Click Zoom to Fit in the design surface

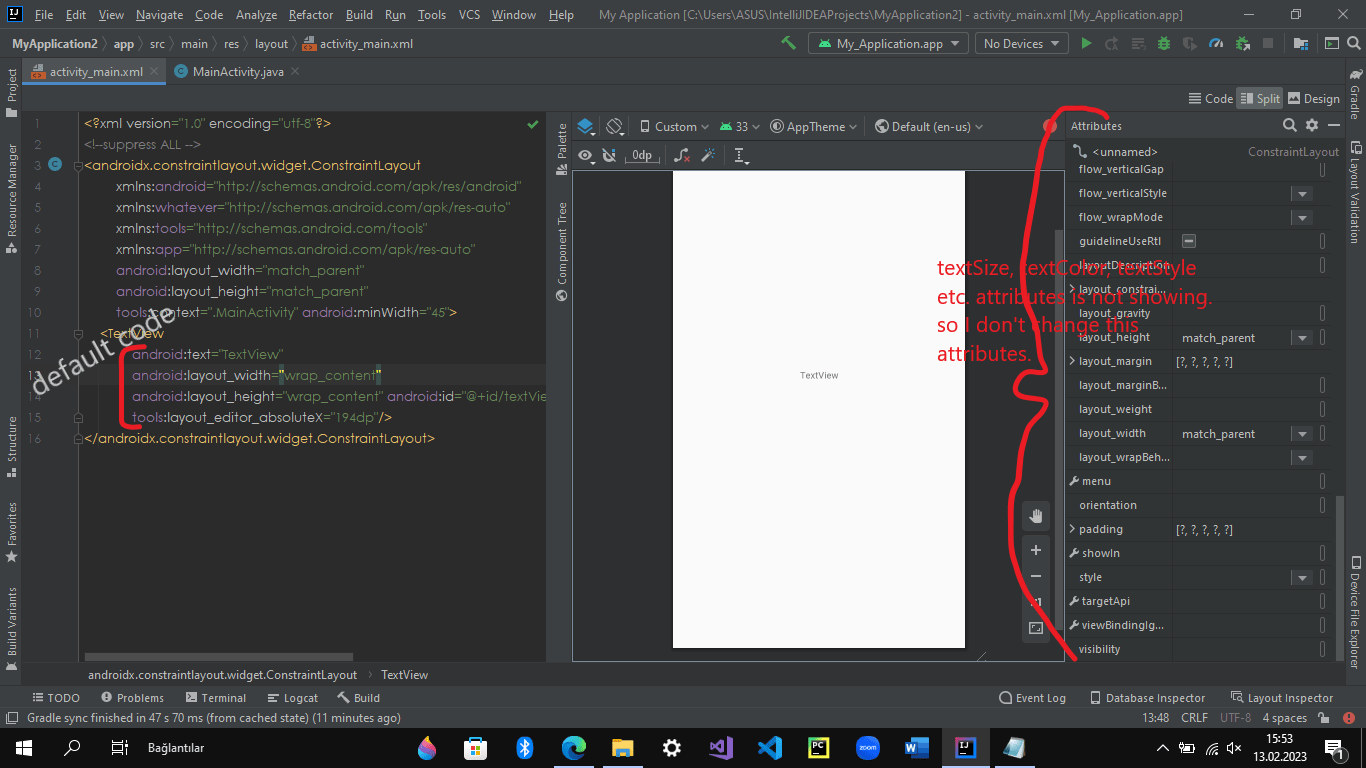pyautogui.click(x=1036, y=627)
